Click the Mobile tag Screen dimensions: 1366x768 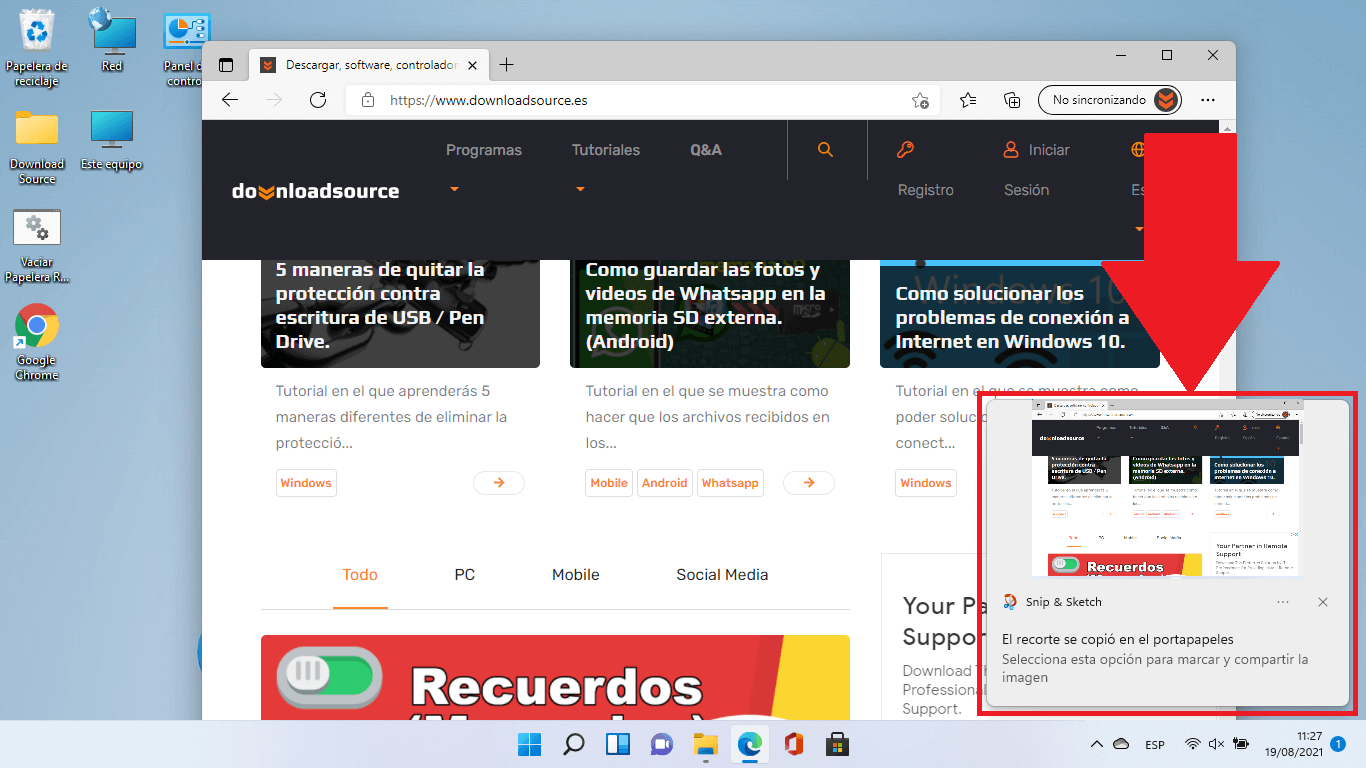(x=609, y=483)
